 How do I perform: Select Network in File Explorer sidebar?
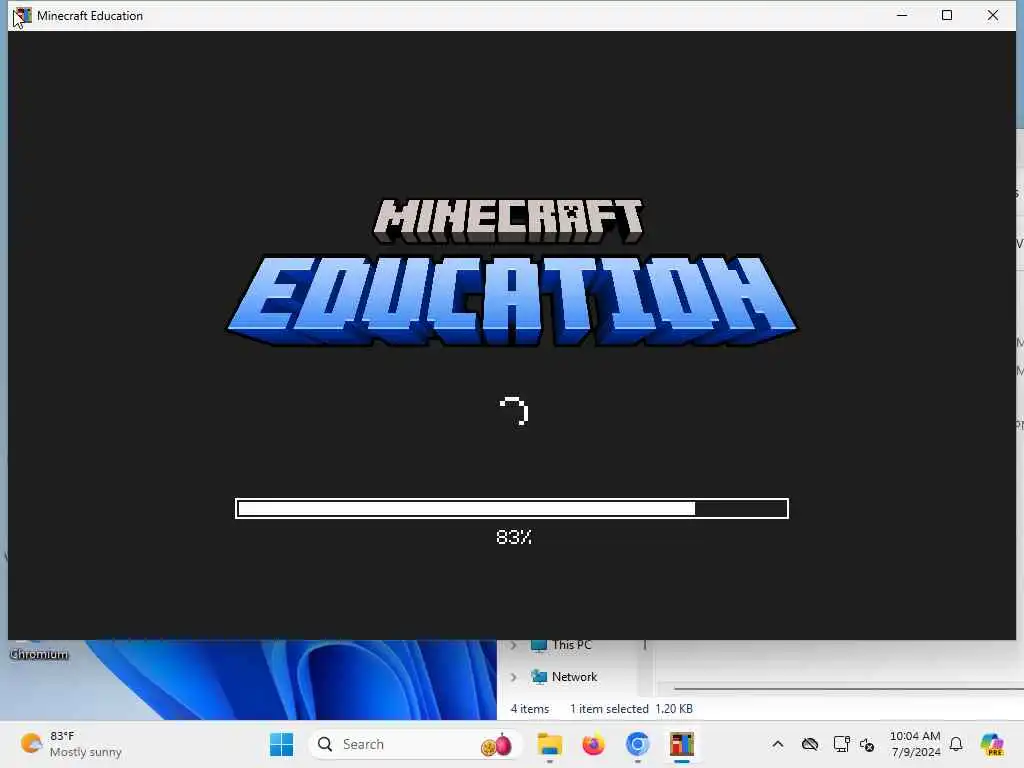coord(564,677)
